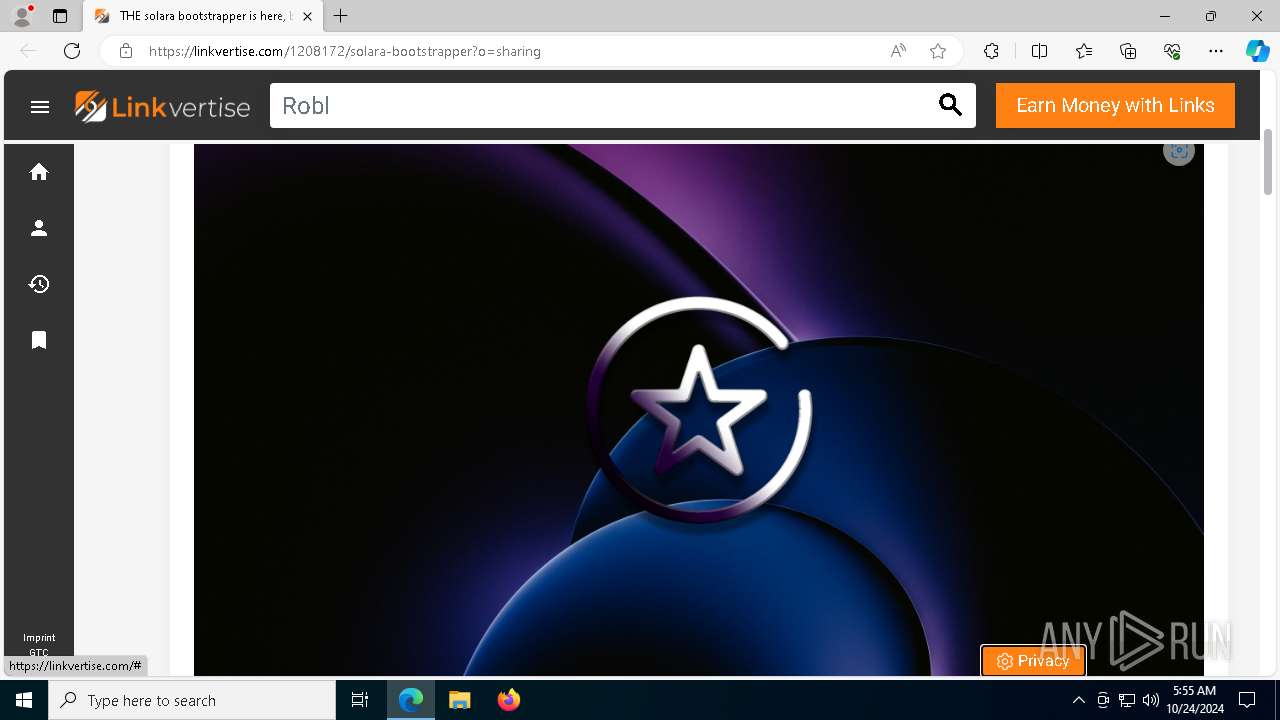This screenshot has height=720, width=1280.
Task: Refresh the page
Action: [x=72, y=51]
